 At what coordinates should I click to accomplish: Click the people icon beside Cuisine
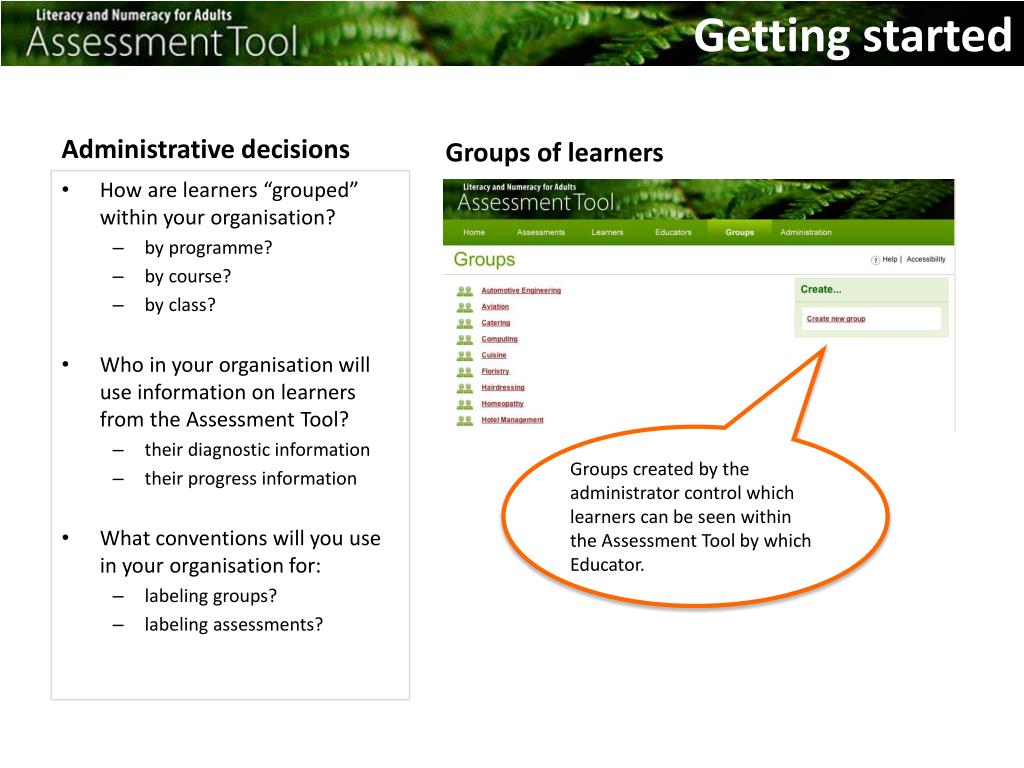[464, 355]
